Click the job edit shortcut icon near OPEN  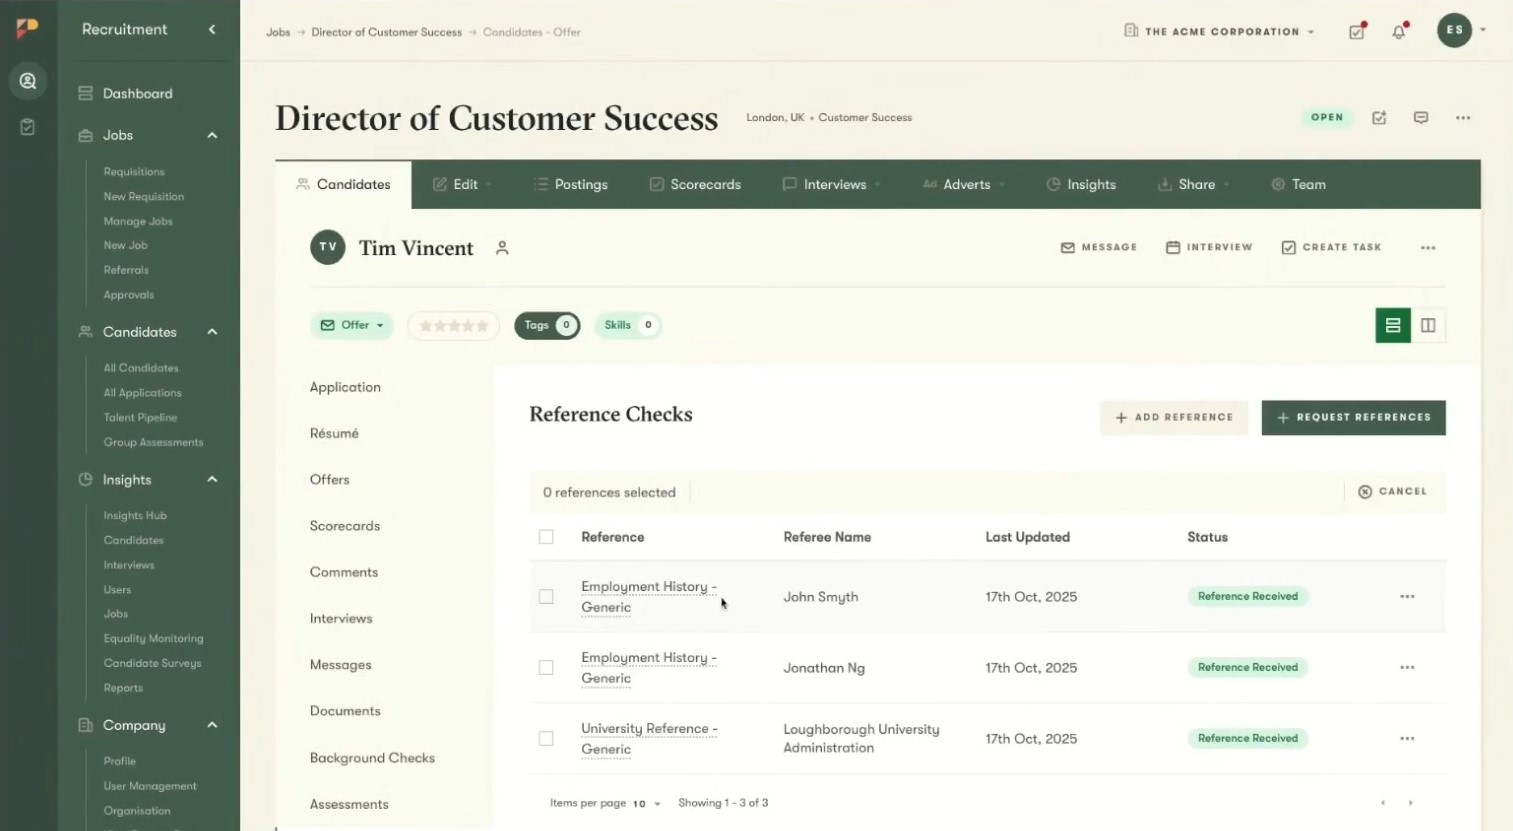click(1379, 118)
